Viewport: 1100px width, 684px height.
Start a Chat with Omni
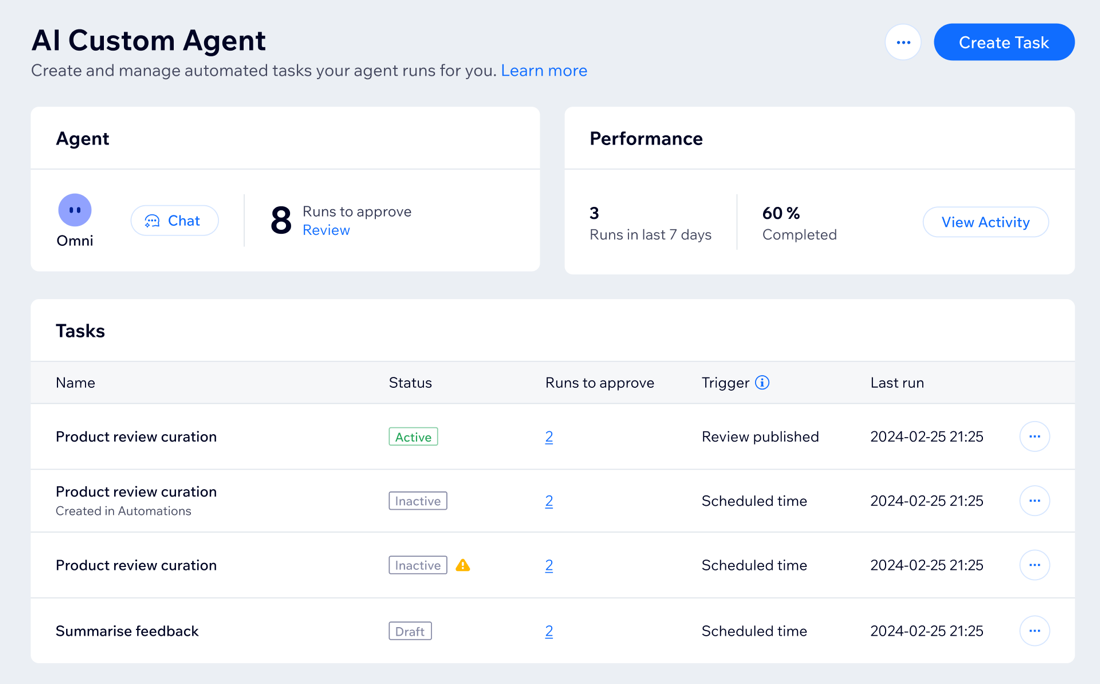pos(174,220)
